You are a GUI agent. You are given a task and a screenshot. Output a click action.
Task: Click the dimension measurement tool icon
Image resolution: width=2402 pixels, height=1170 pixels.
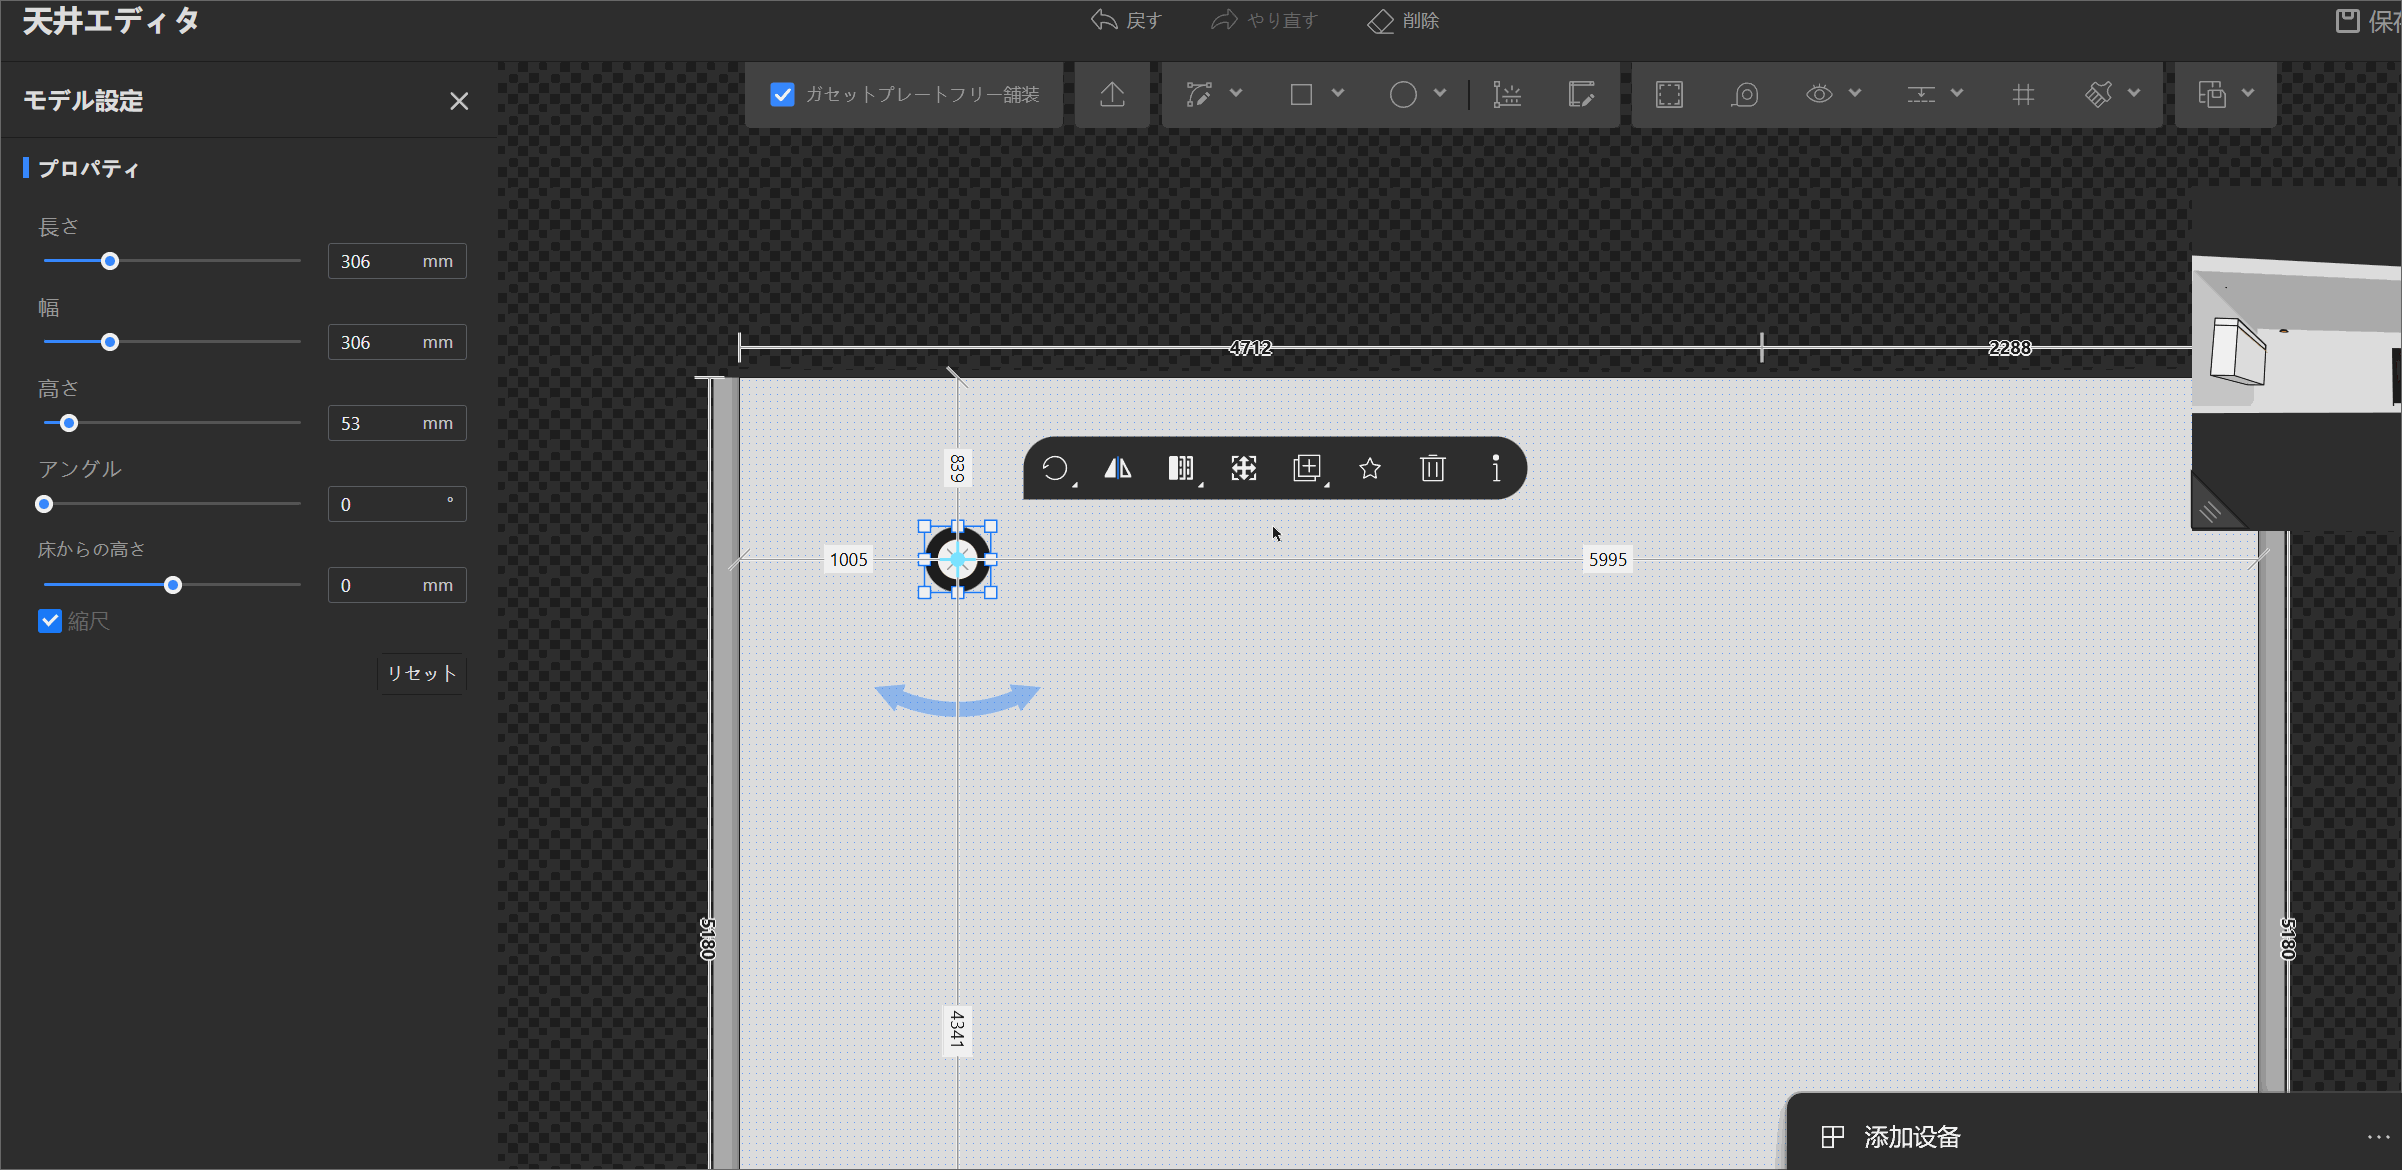click(1507, 95)
